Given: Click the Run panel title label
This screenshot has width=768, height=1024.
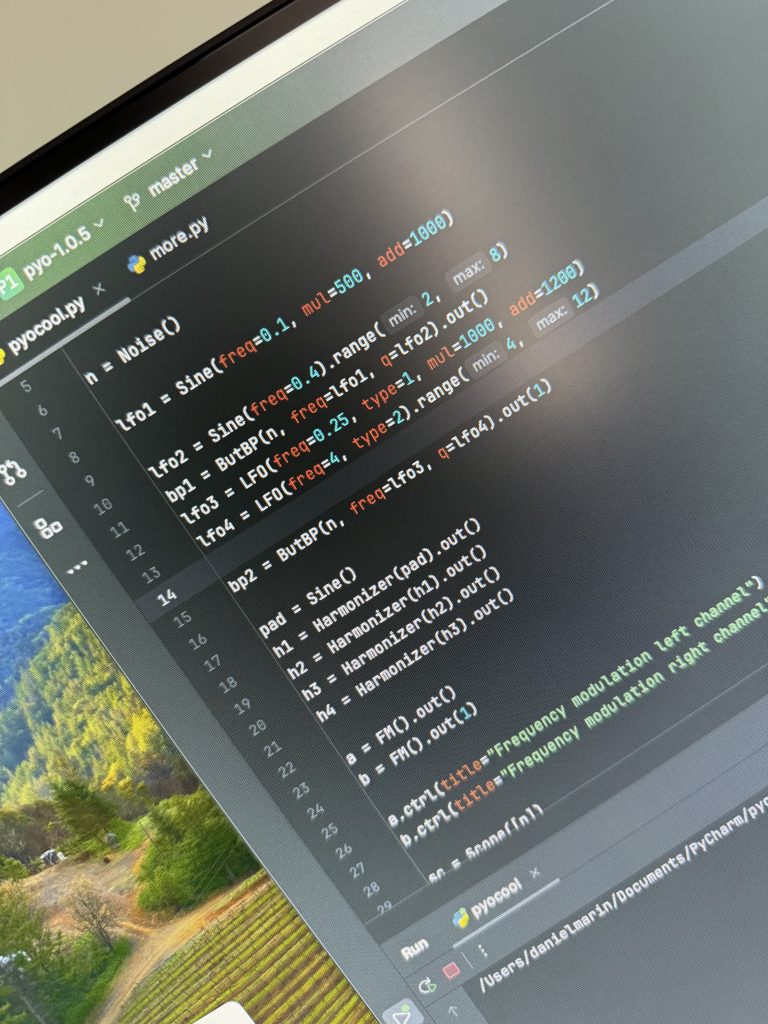Looking at the screenshot, I should click(415, 950).
